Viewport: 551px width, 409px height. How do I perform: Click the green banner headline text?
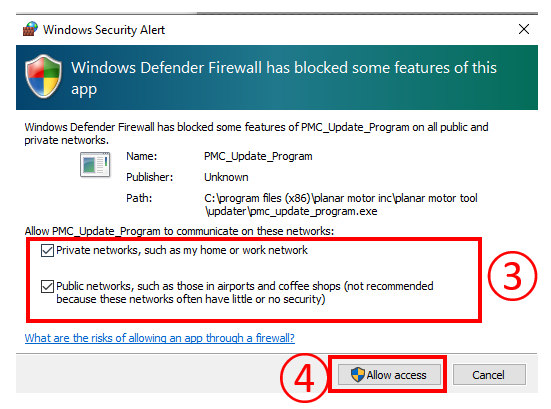[284, 78]
